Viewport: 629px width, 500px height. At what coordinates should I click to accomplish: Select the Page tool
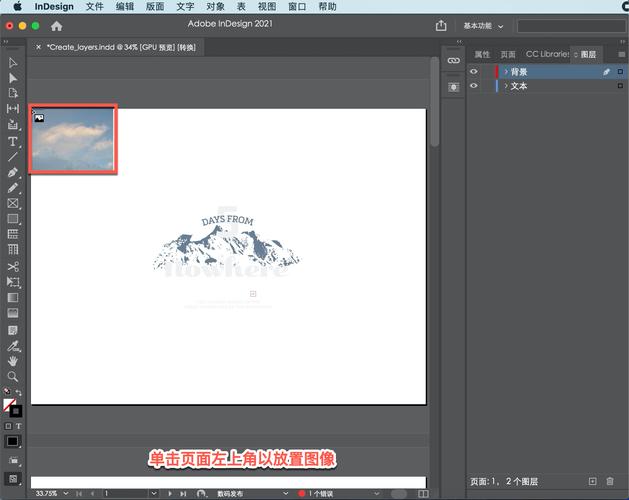point(13,93)
